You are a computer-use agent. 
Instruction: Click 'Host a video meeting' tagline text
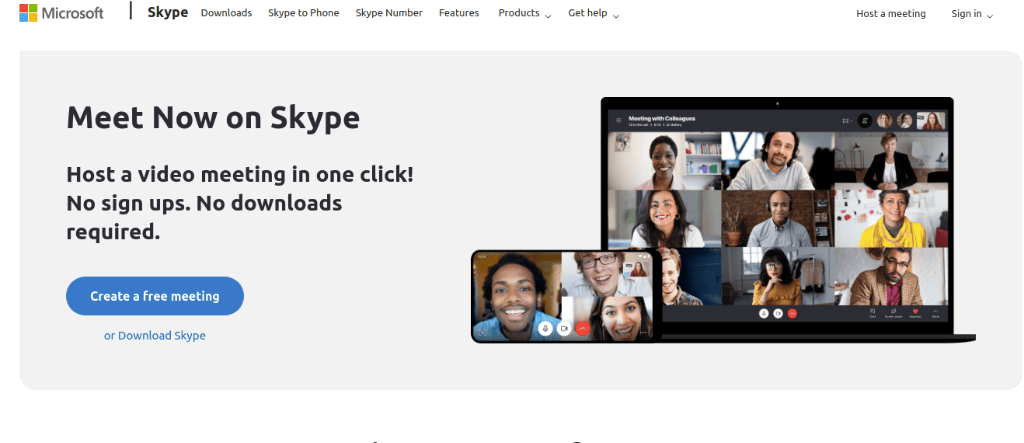pos(240,203)
